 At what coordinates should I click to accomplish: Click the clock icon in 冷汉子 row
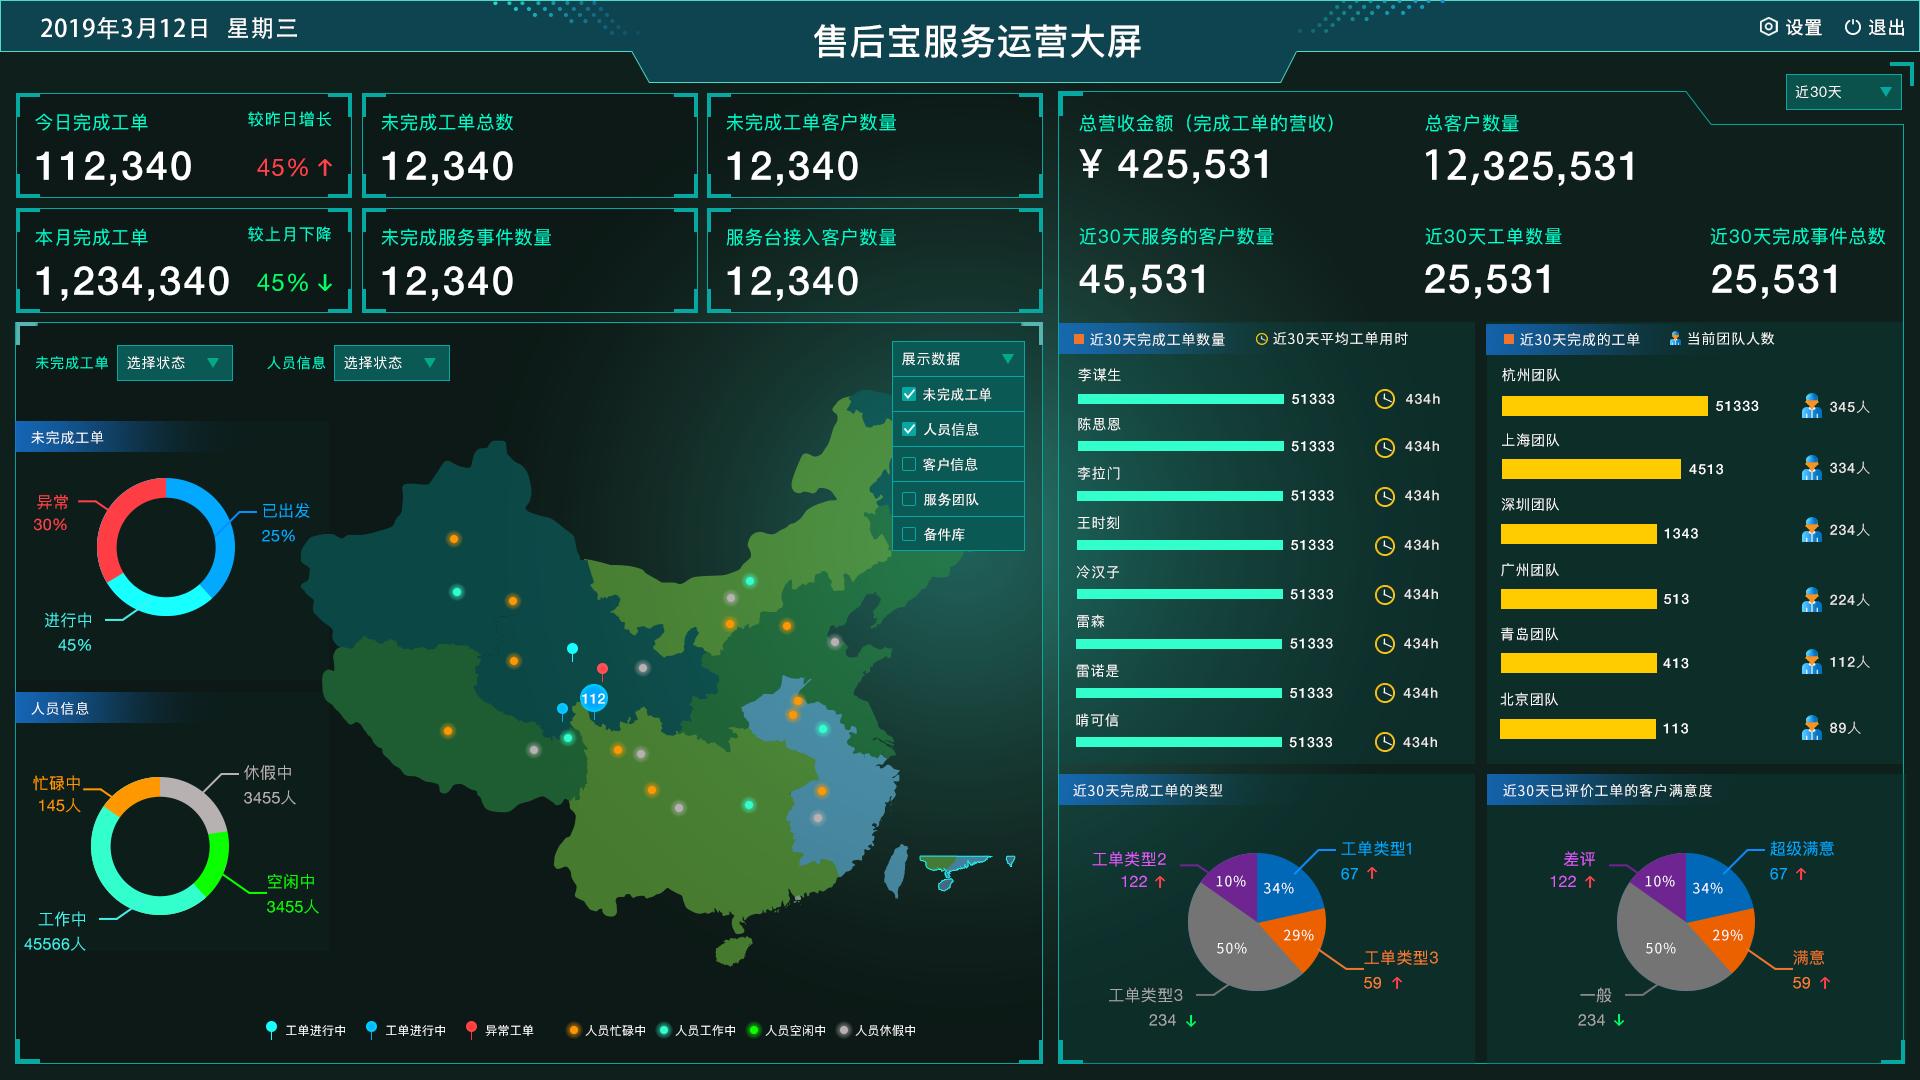tap(1384, 595)
